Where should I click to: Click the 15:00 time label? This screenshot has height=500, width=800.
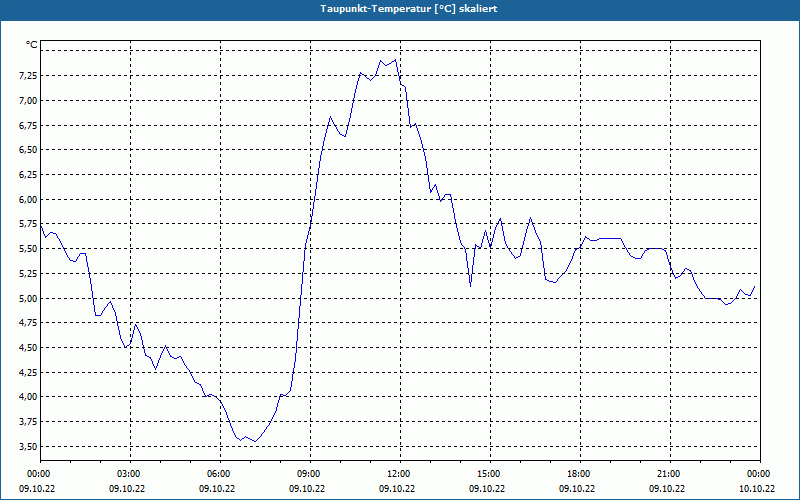tap(490, 474)
